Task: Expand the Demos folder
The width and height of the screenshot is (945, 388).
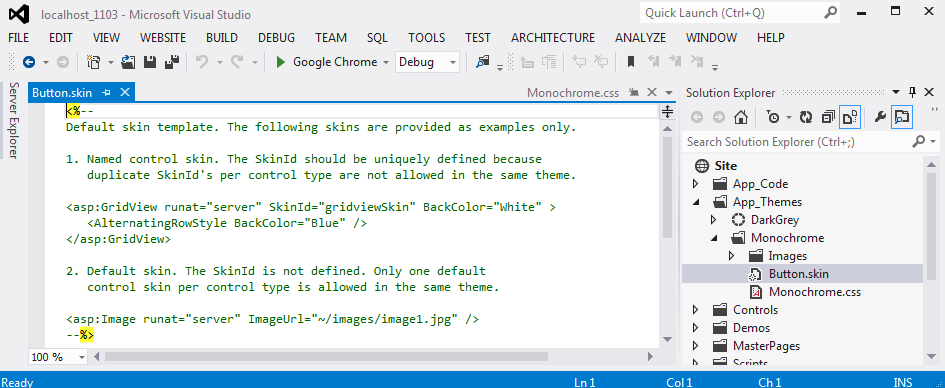Action: (x=695, y=328)
